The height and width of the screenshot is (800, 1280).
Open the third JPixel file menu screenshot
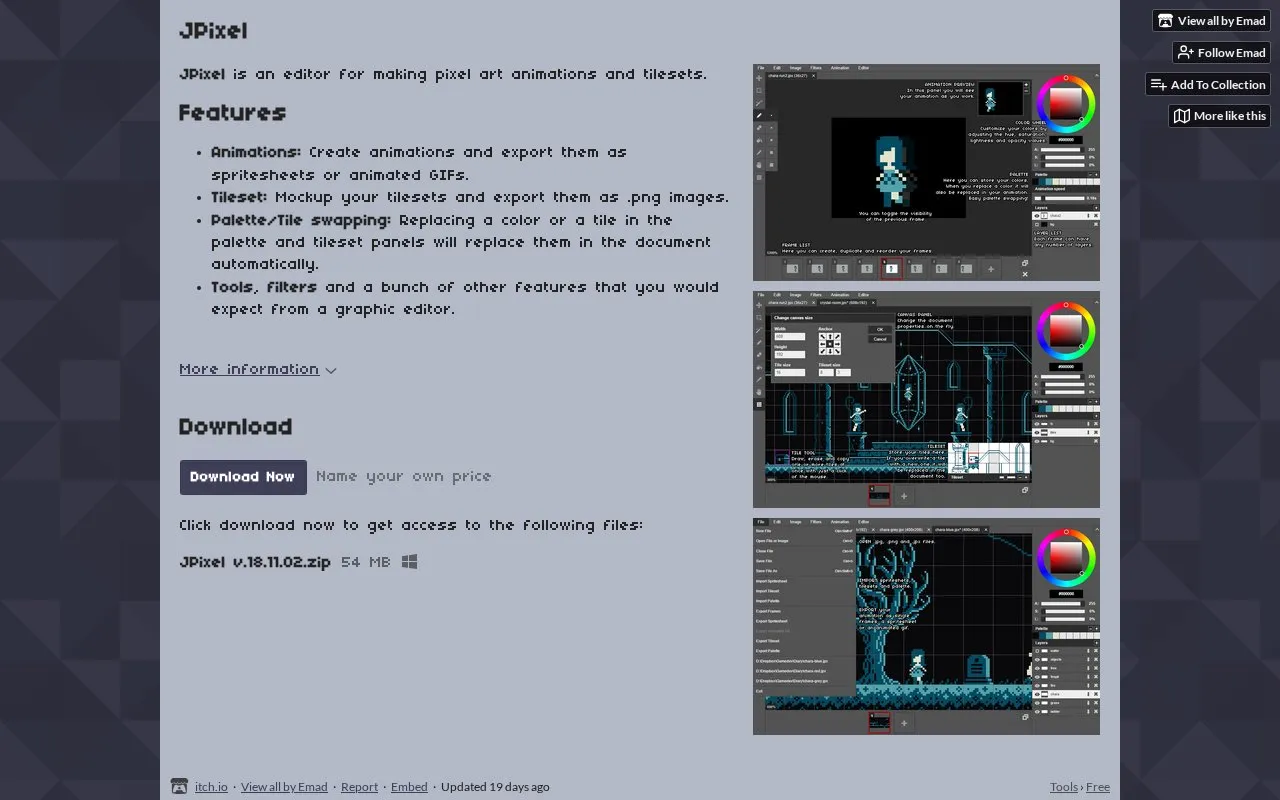click(x=926, y=626)
